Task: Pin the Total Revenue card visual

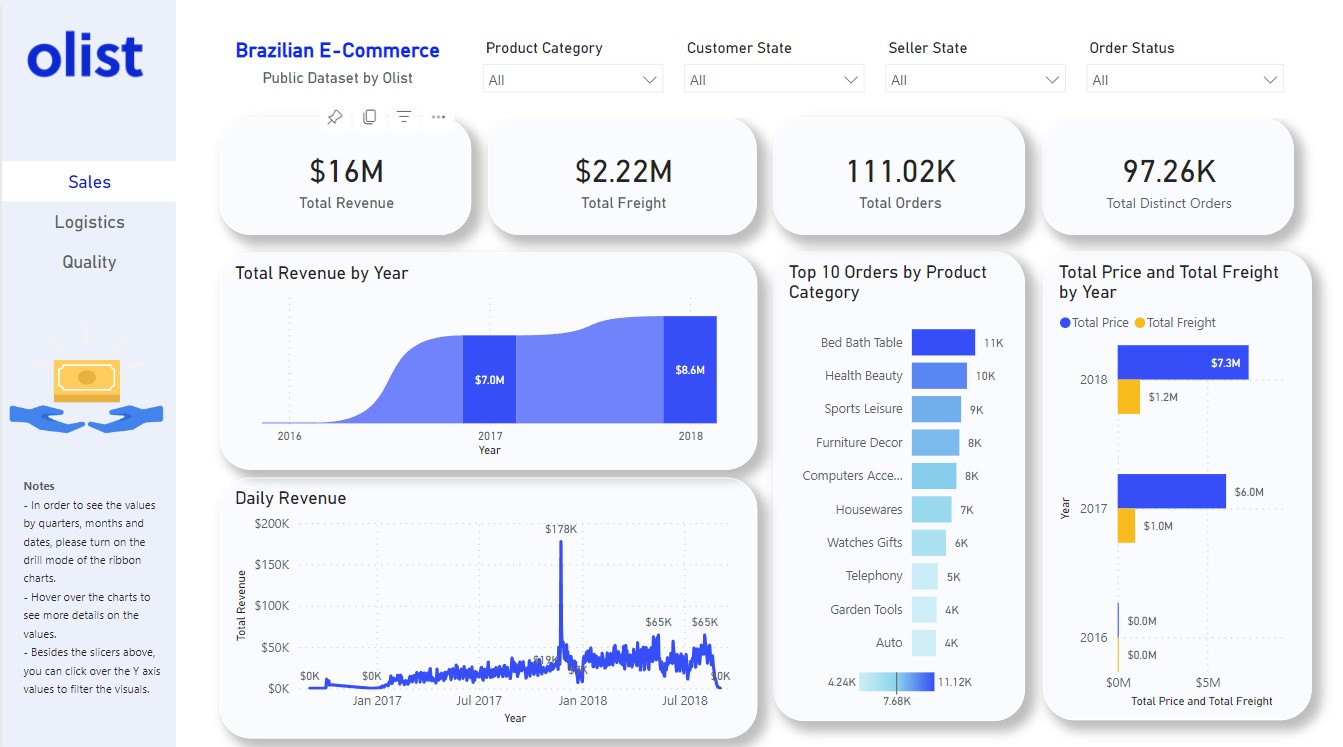Action: [335, 117]
